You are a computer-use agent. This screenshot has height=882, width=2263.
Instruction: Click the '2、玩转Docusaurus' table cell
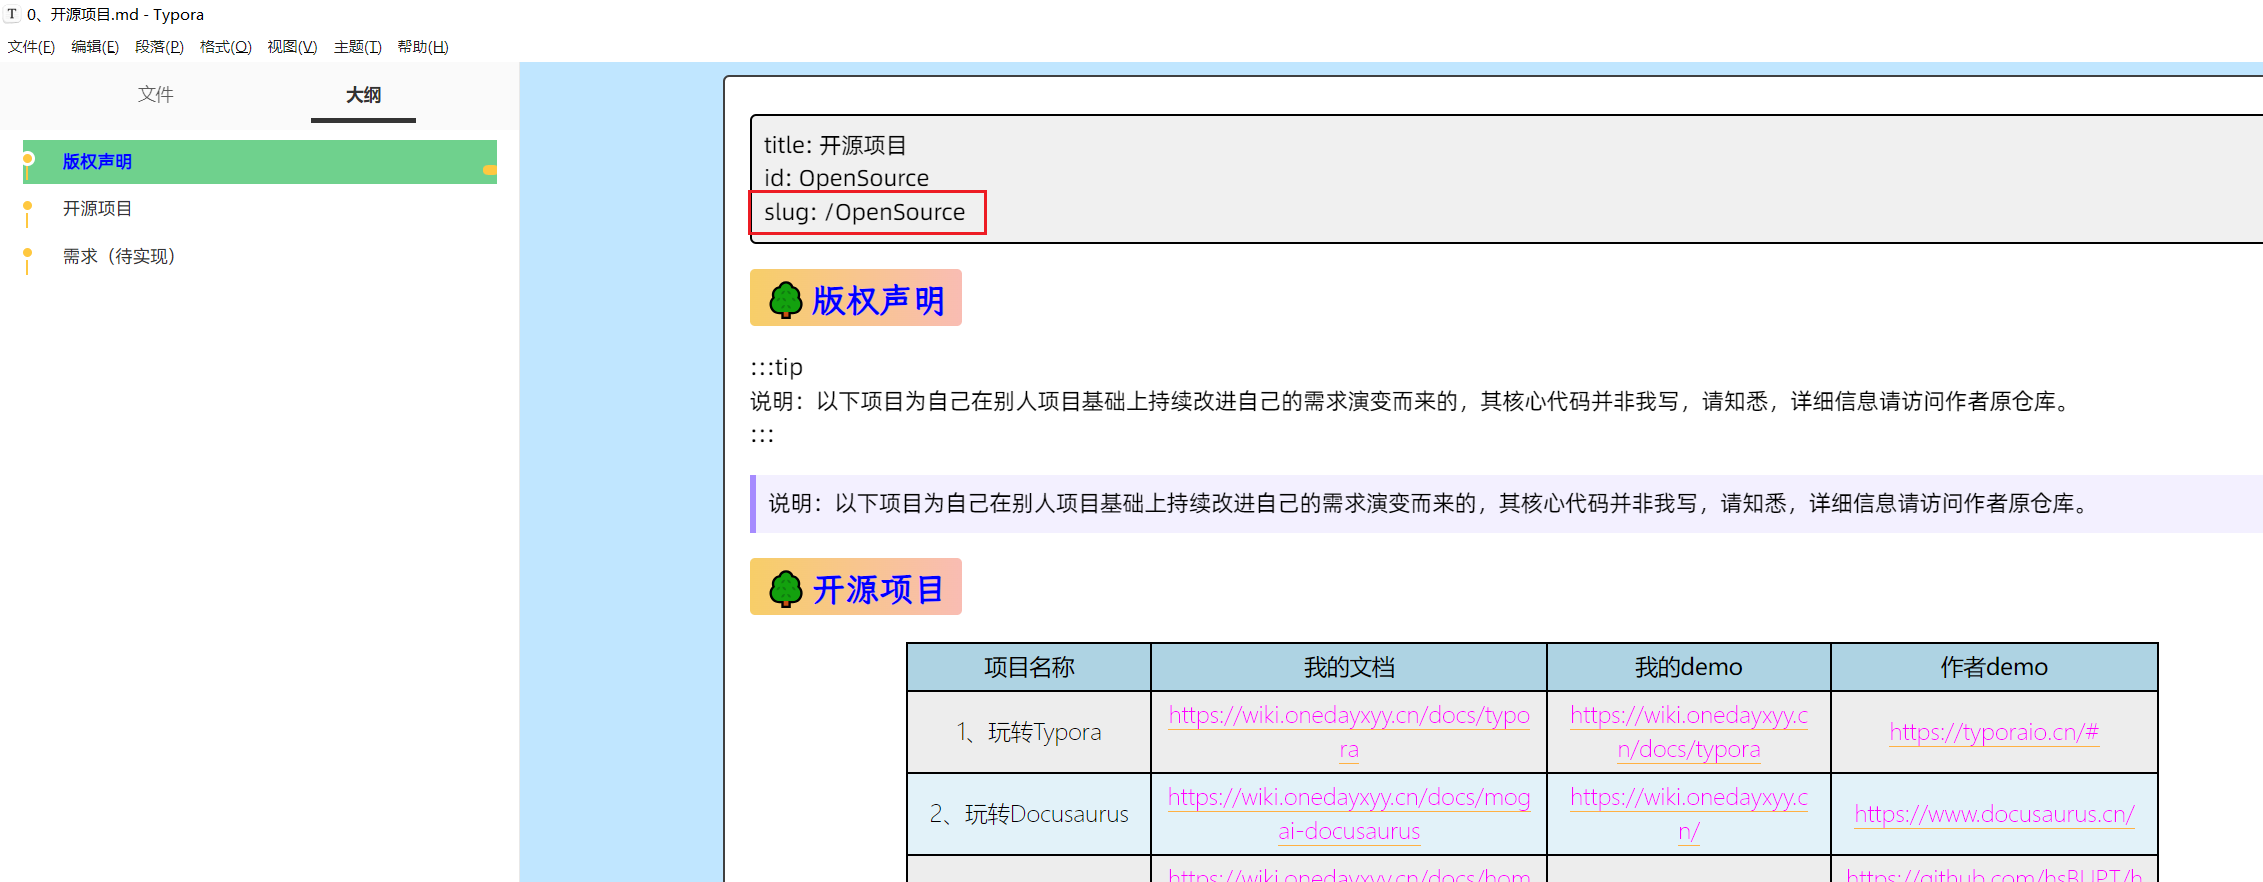point(1029,814)
